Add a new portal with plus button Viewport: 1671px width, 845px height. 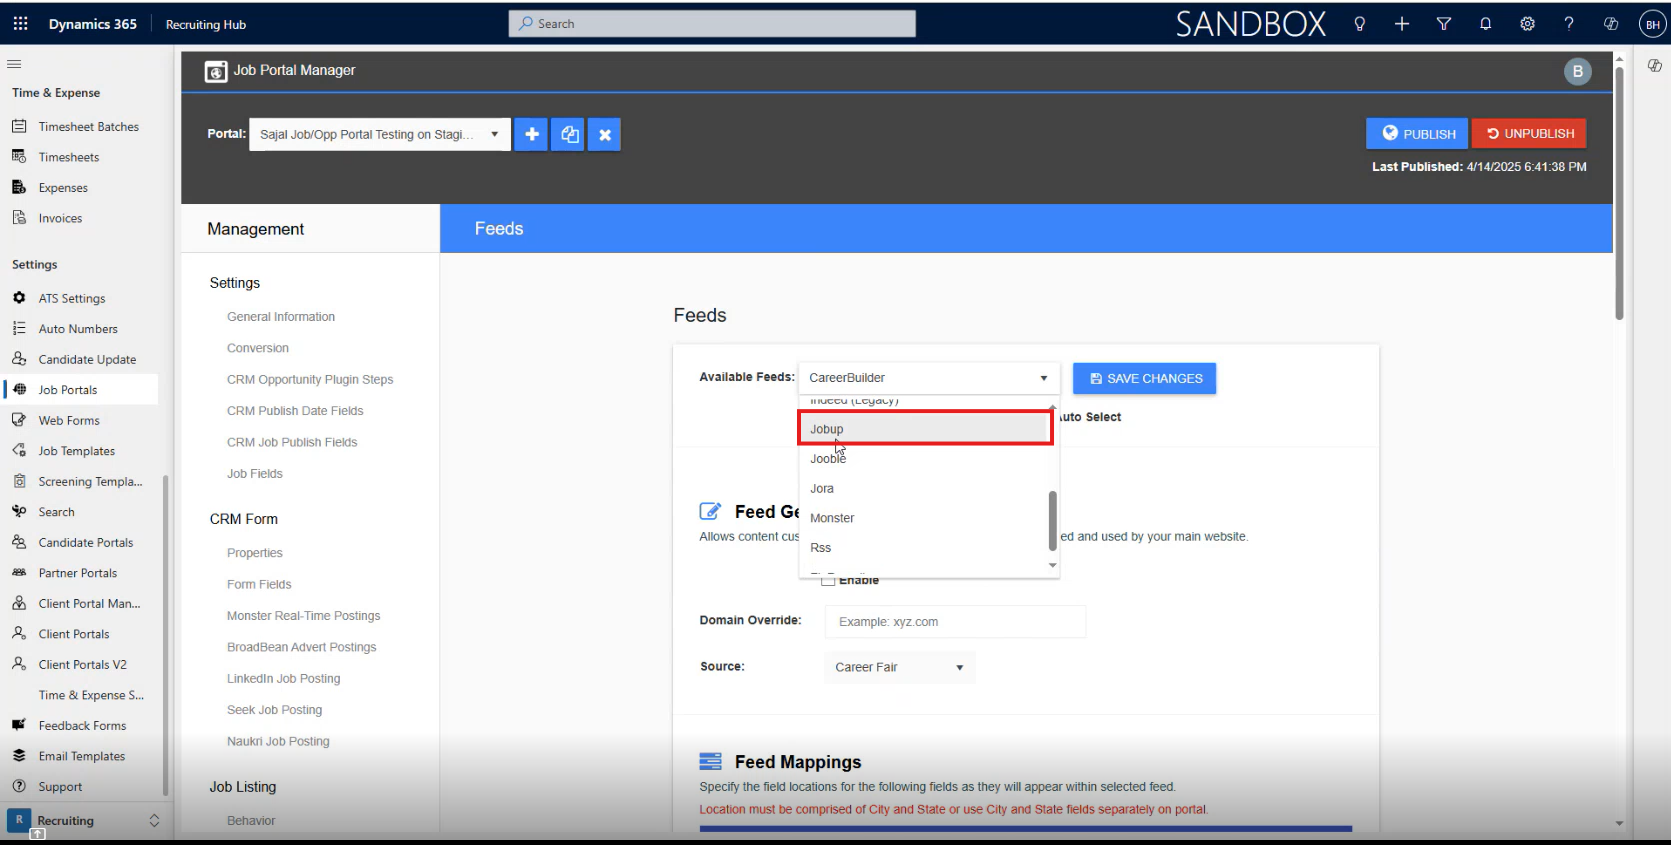click(532, 134)
